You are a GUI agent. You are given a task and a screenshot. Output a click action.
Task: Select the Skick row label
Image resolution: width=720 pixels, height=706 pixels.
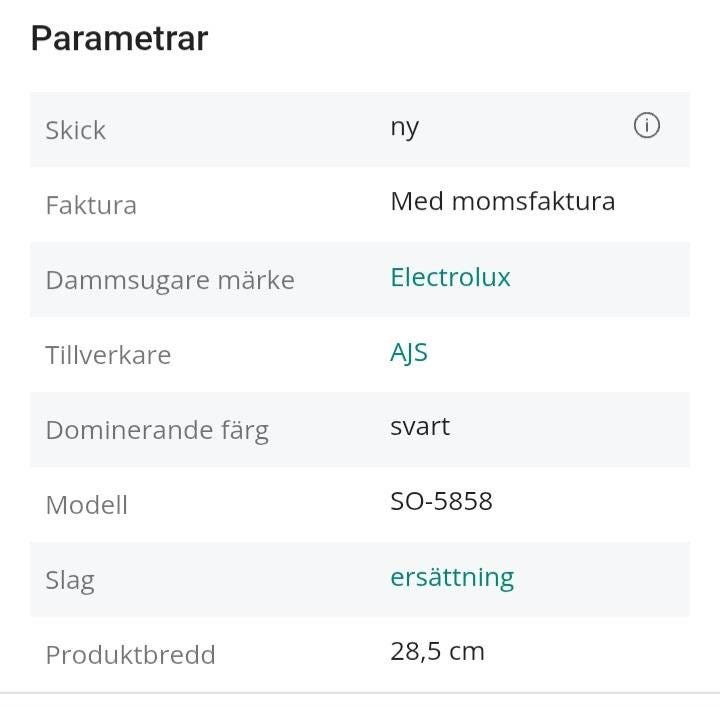pyautogui.click(x=76, y=130)
